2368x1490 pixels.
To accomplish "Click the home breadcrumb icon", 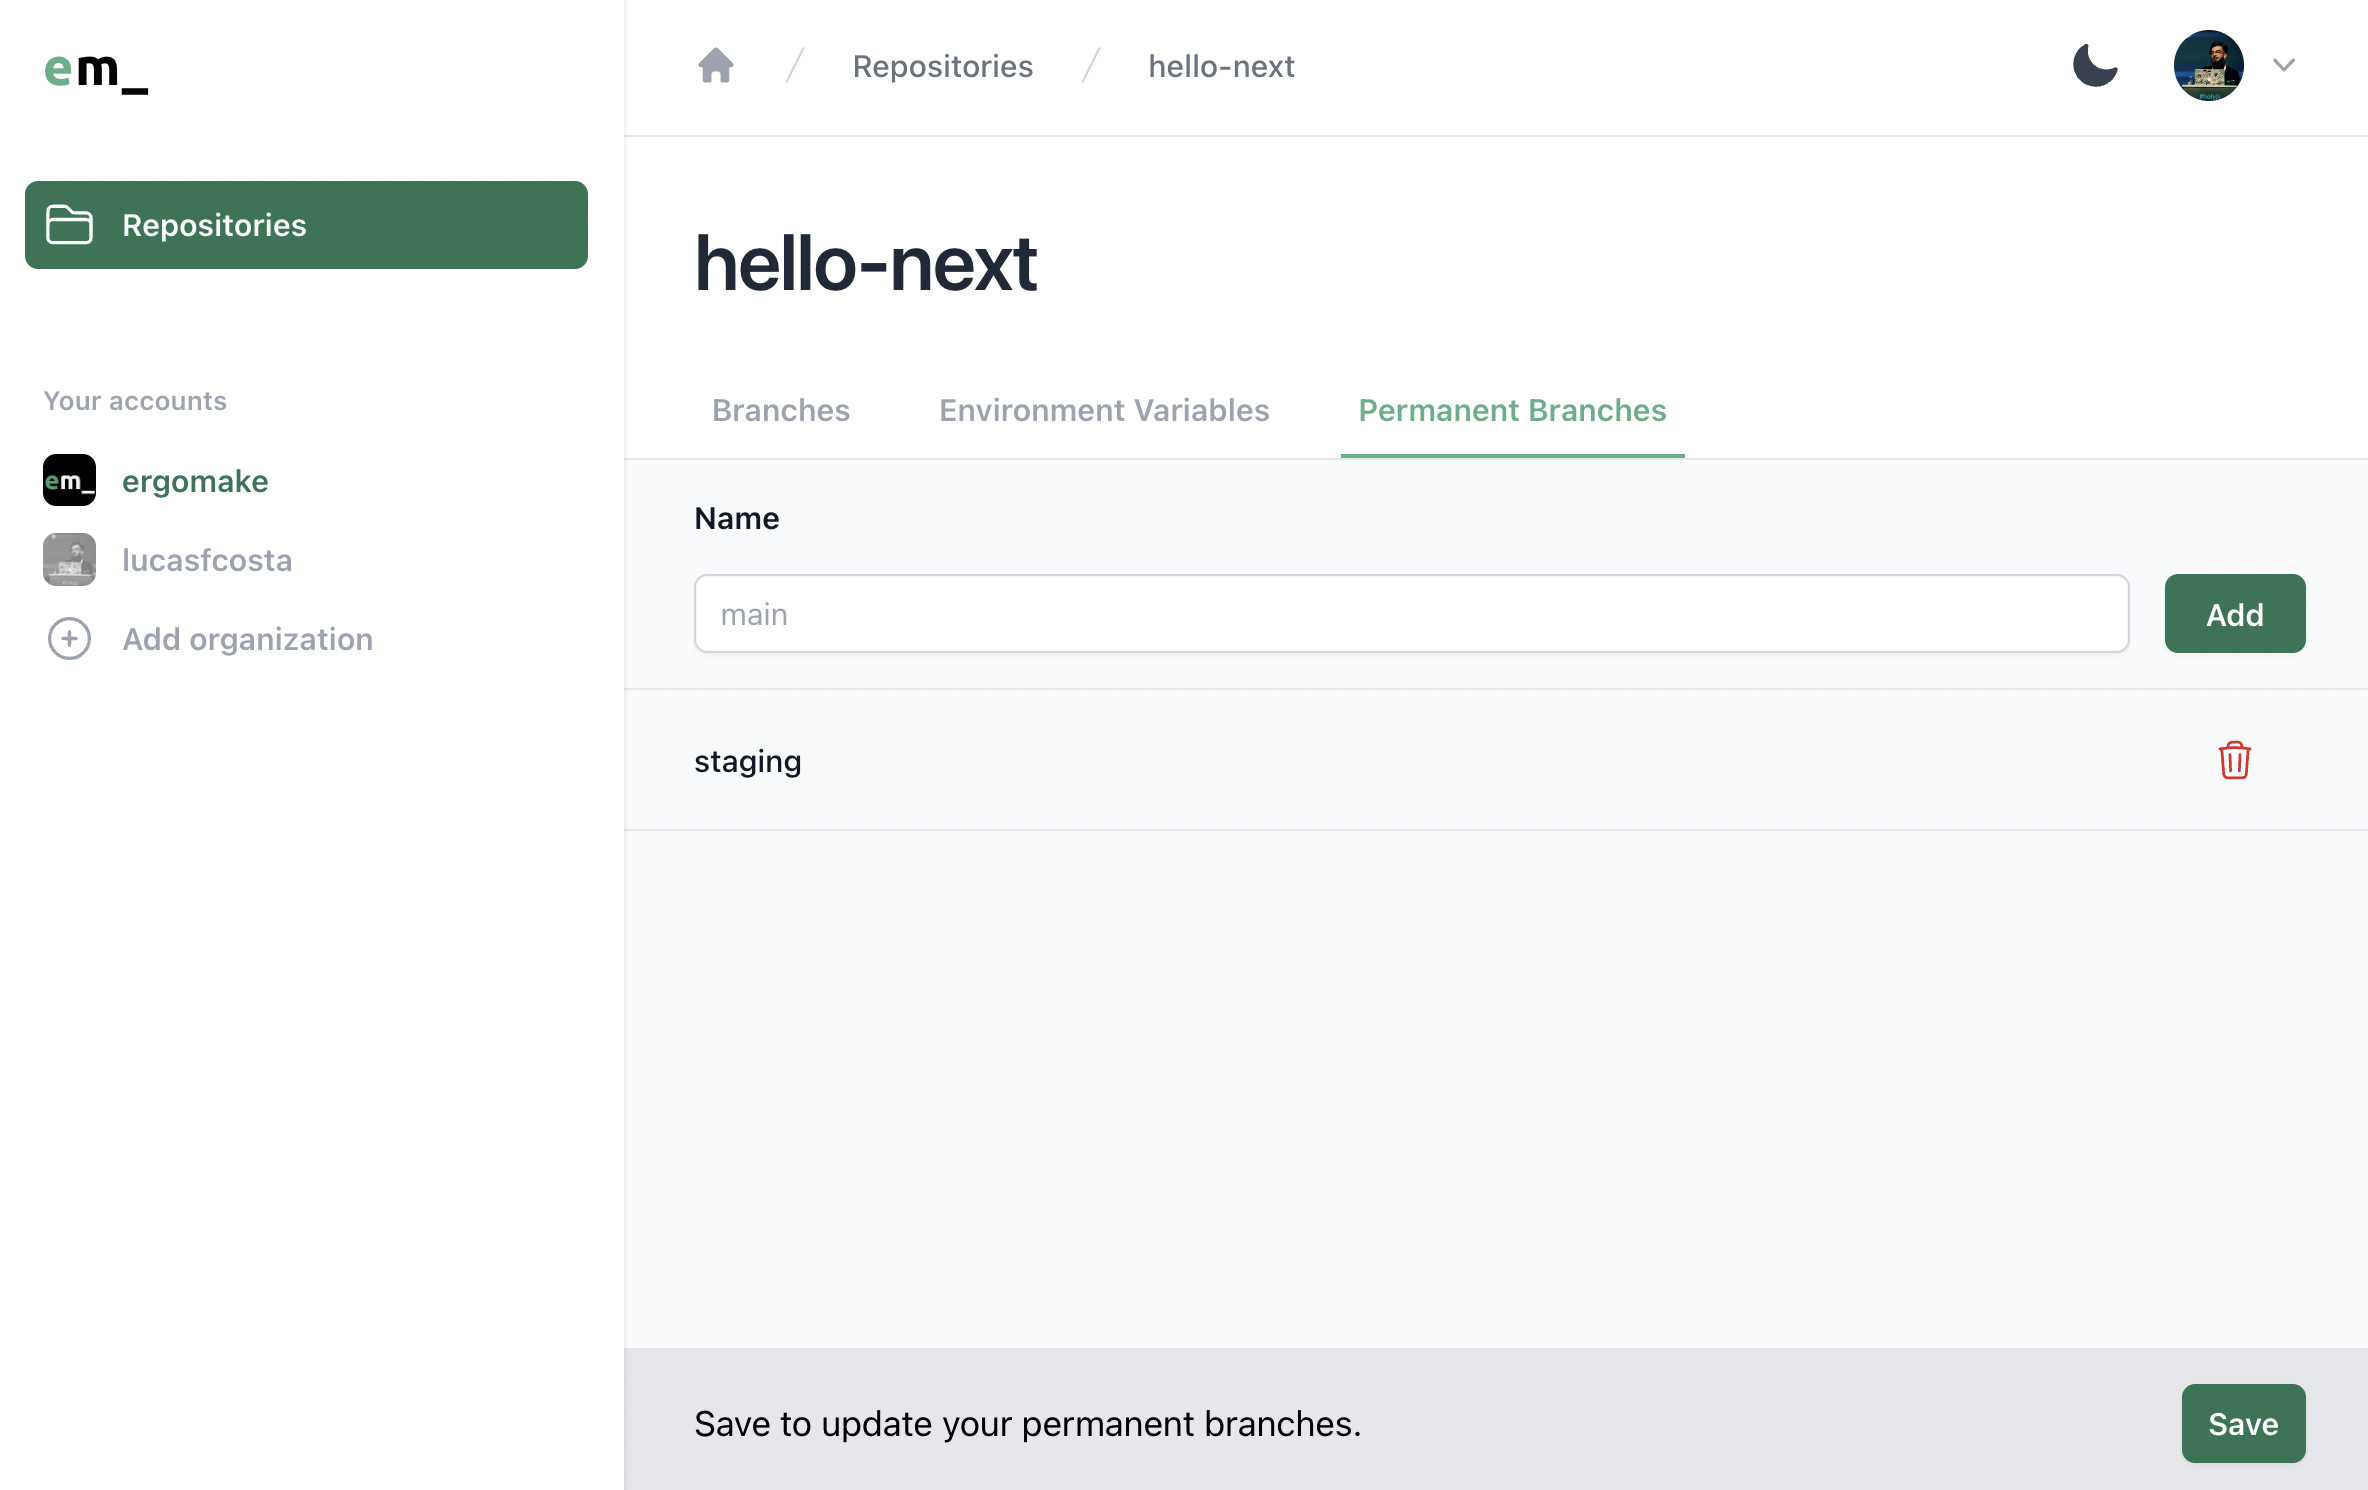I will [x=715, y=66].
